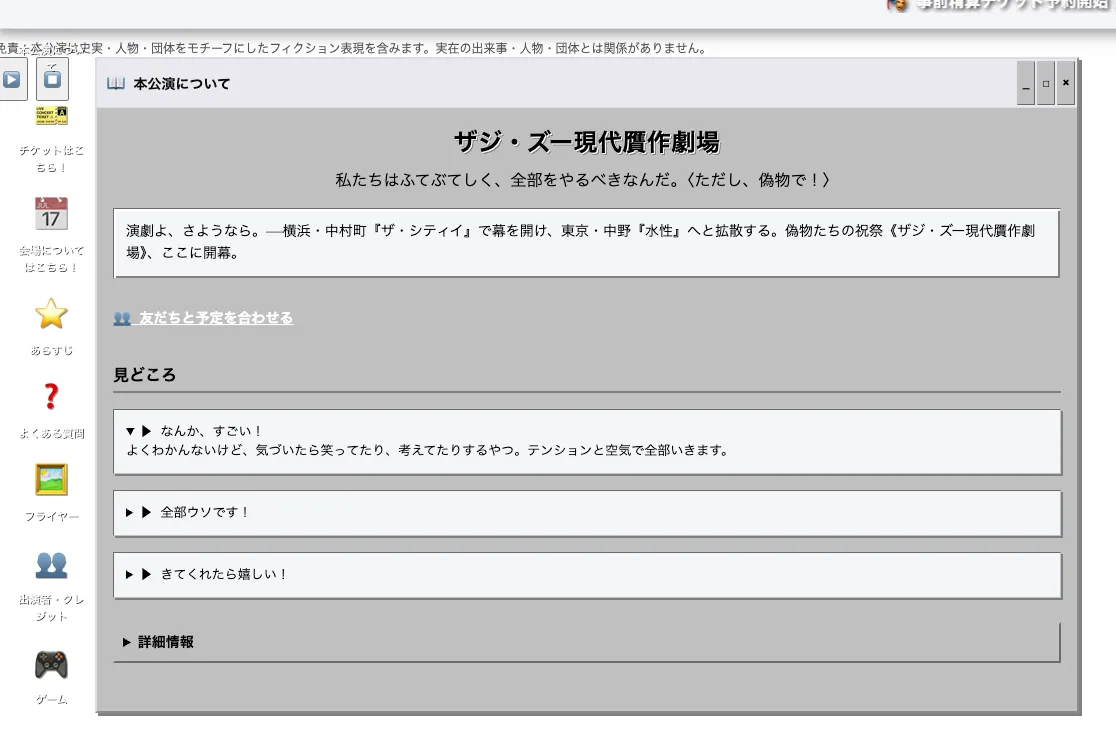Open the フライヤー picture icon

click(51, 480)
